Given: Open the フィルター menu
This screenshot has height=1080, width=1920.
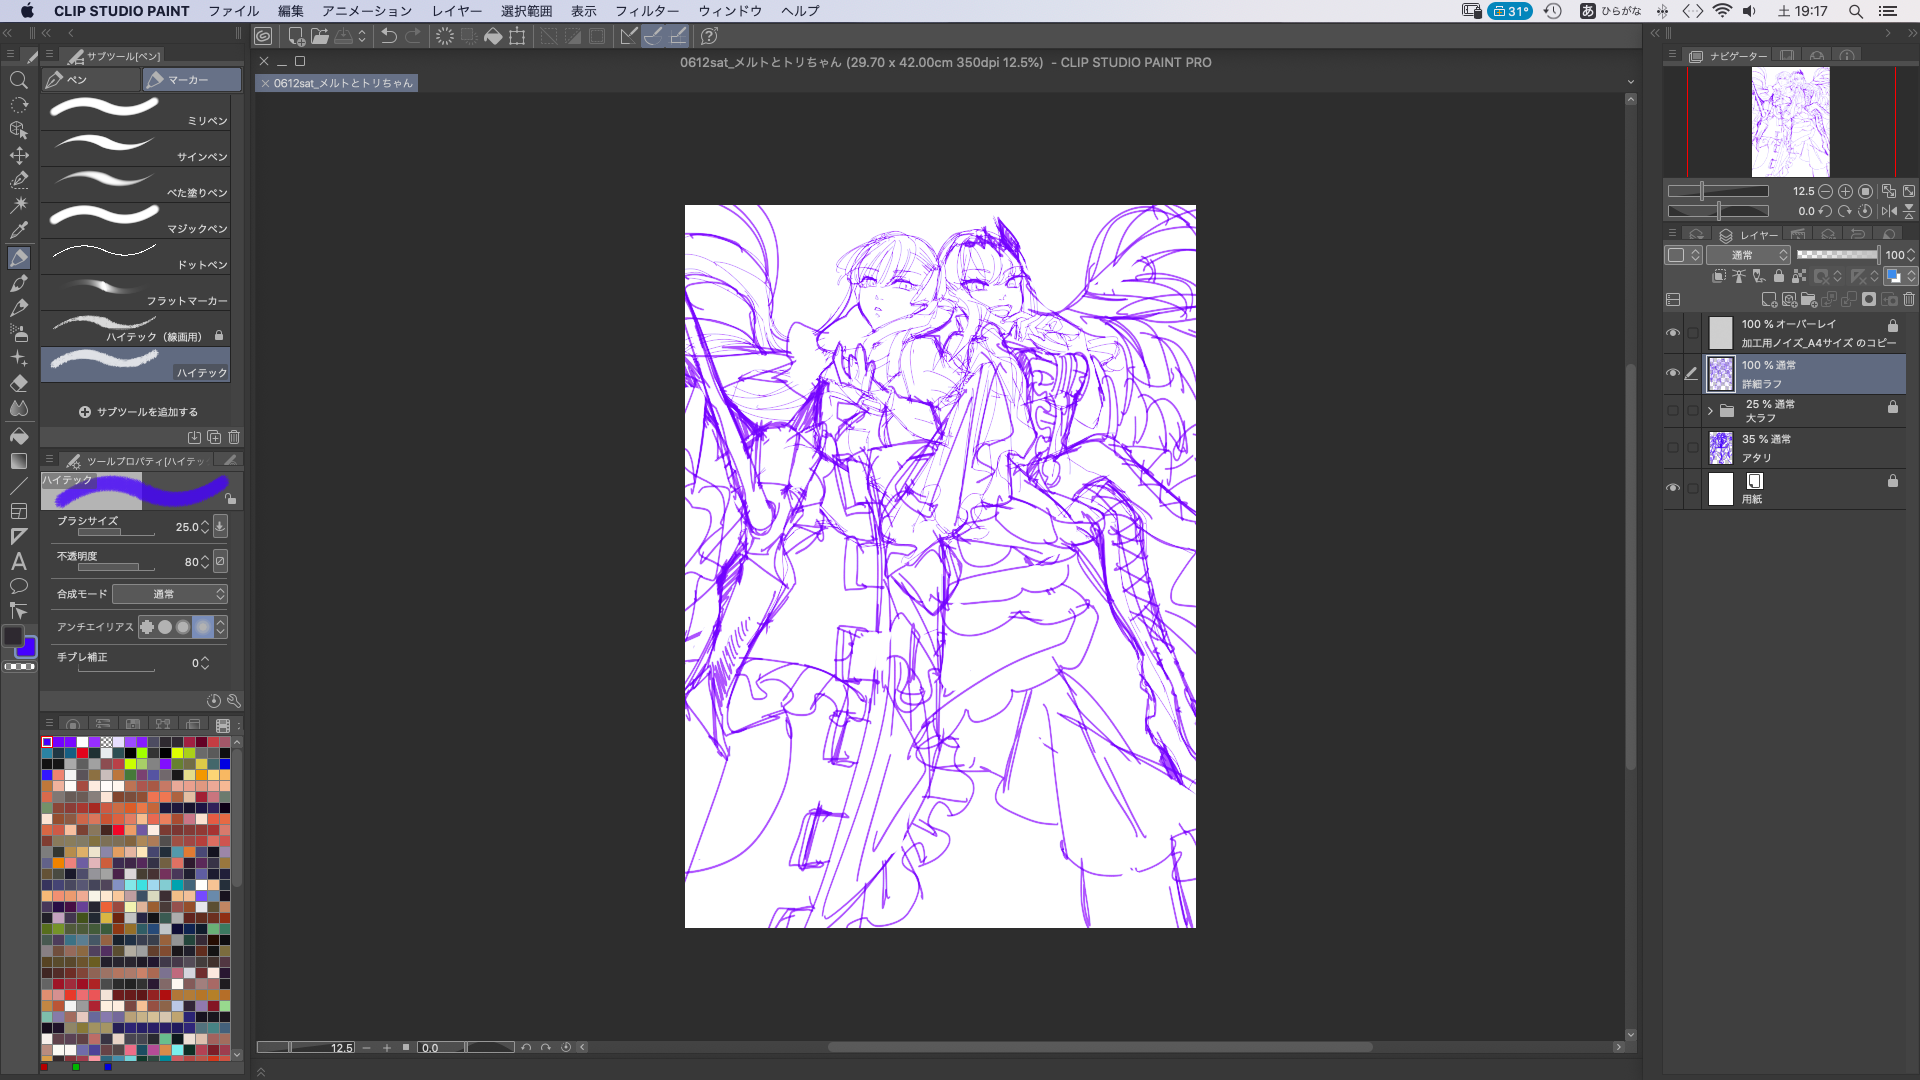Looking at the screenshot, I should pos(646,11).
